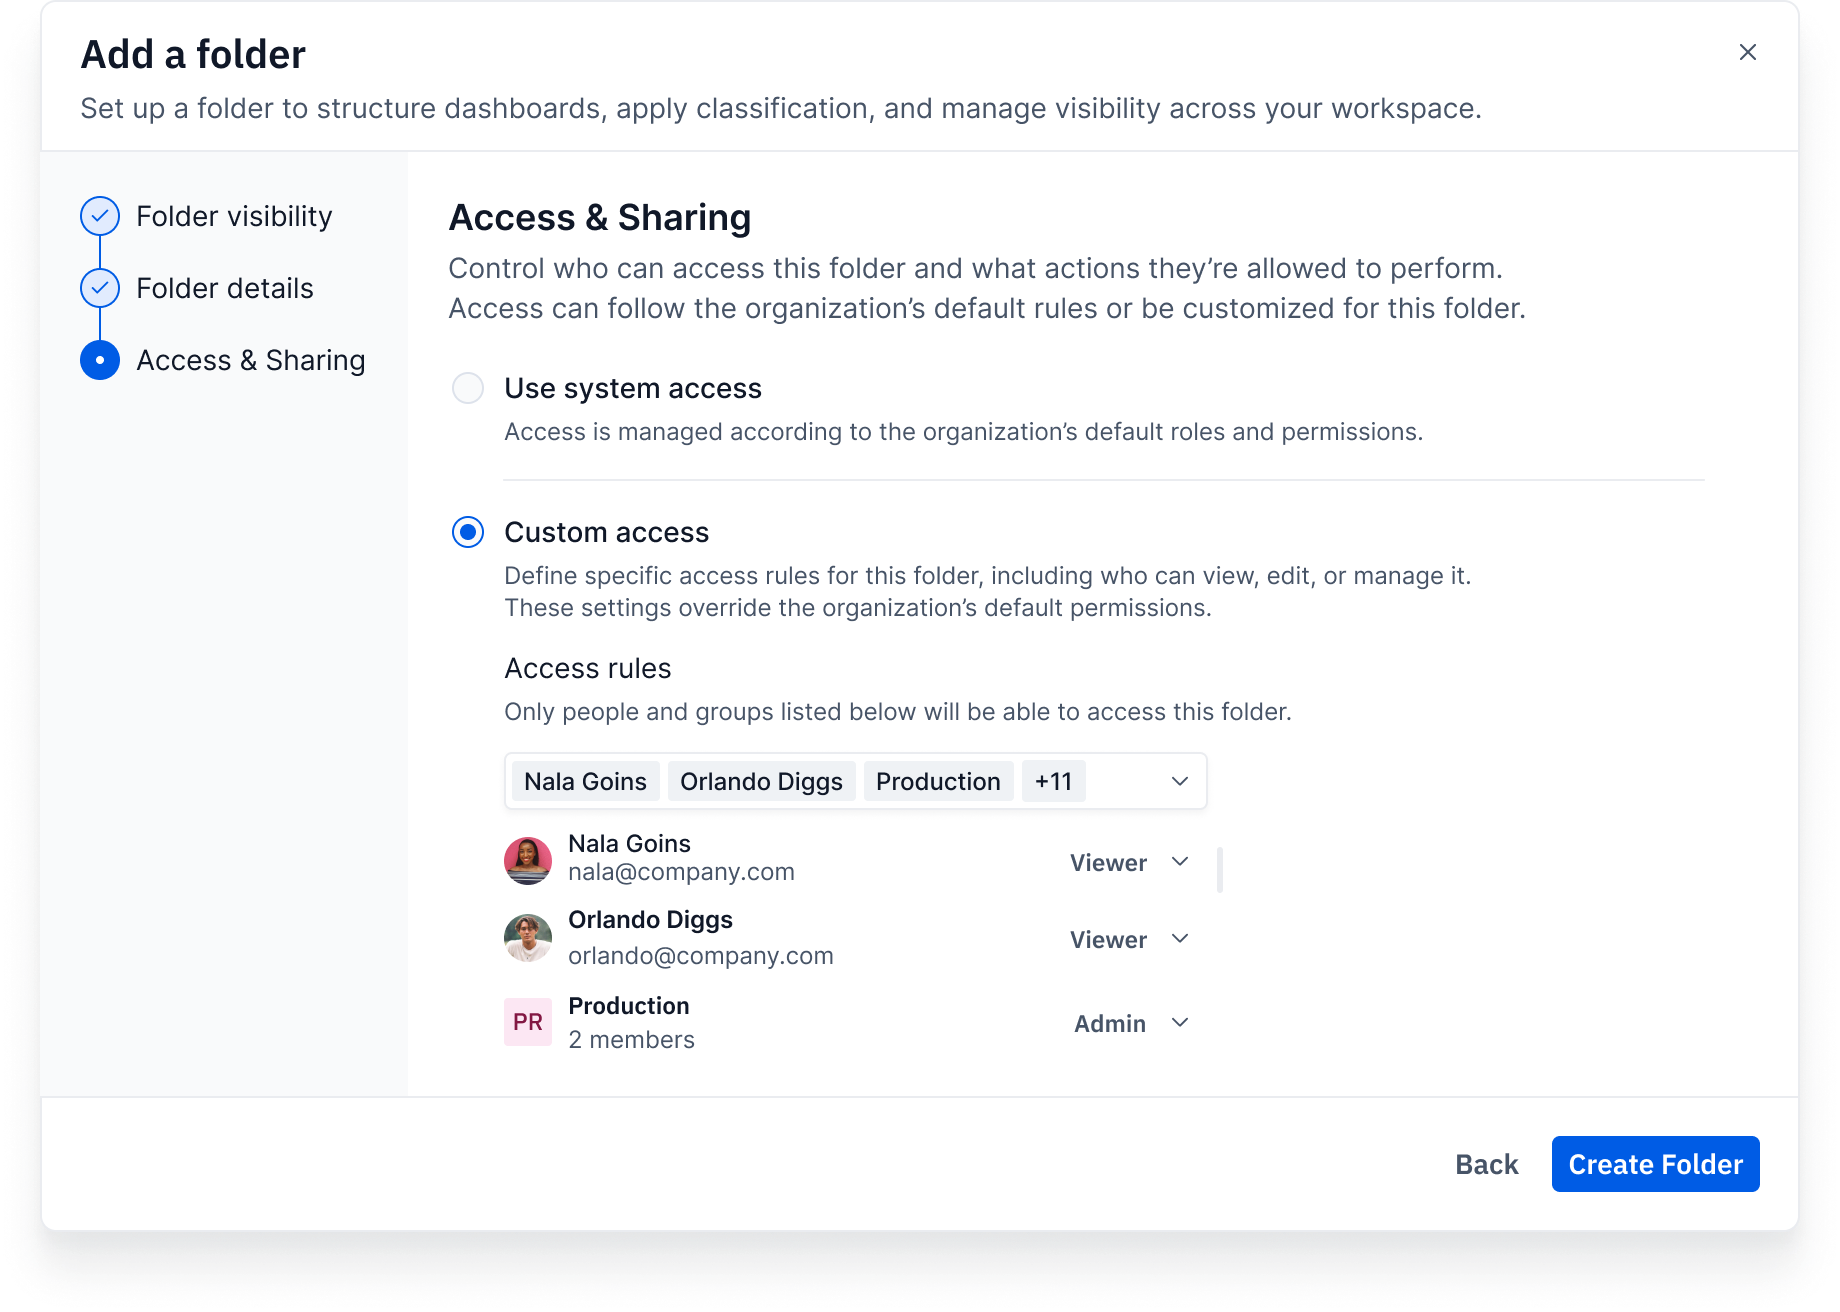
Task: Click the Orlando Diggs tag in selector
Action: coord(761,781)
